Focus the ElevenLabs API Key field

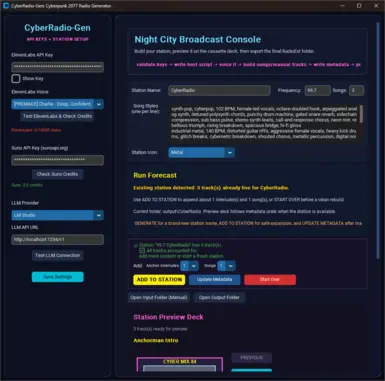point(57,67)
